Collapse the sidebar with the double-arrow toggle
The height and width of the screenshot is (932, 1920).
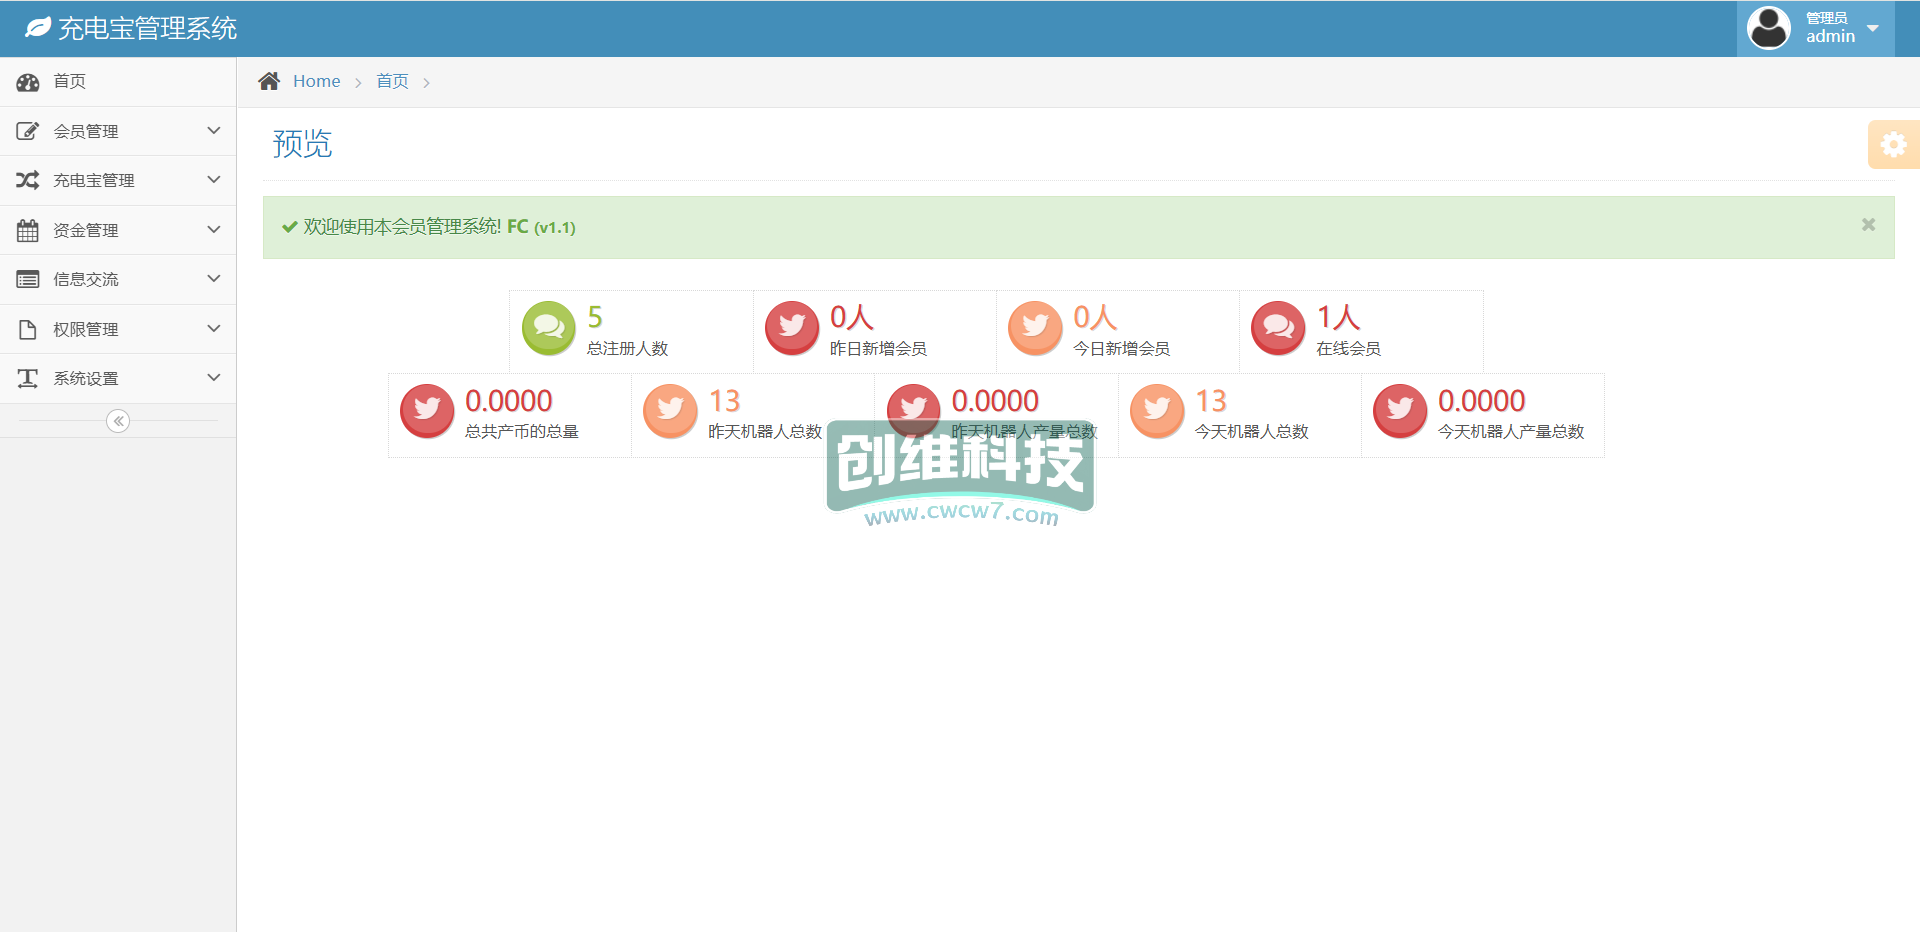tap(118, 421)
